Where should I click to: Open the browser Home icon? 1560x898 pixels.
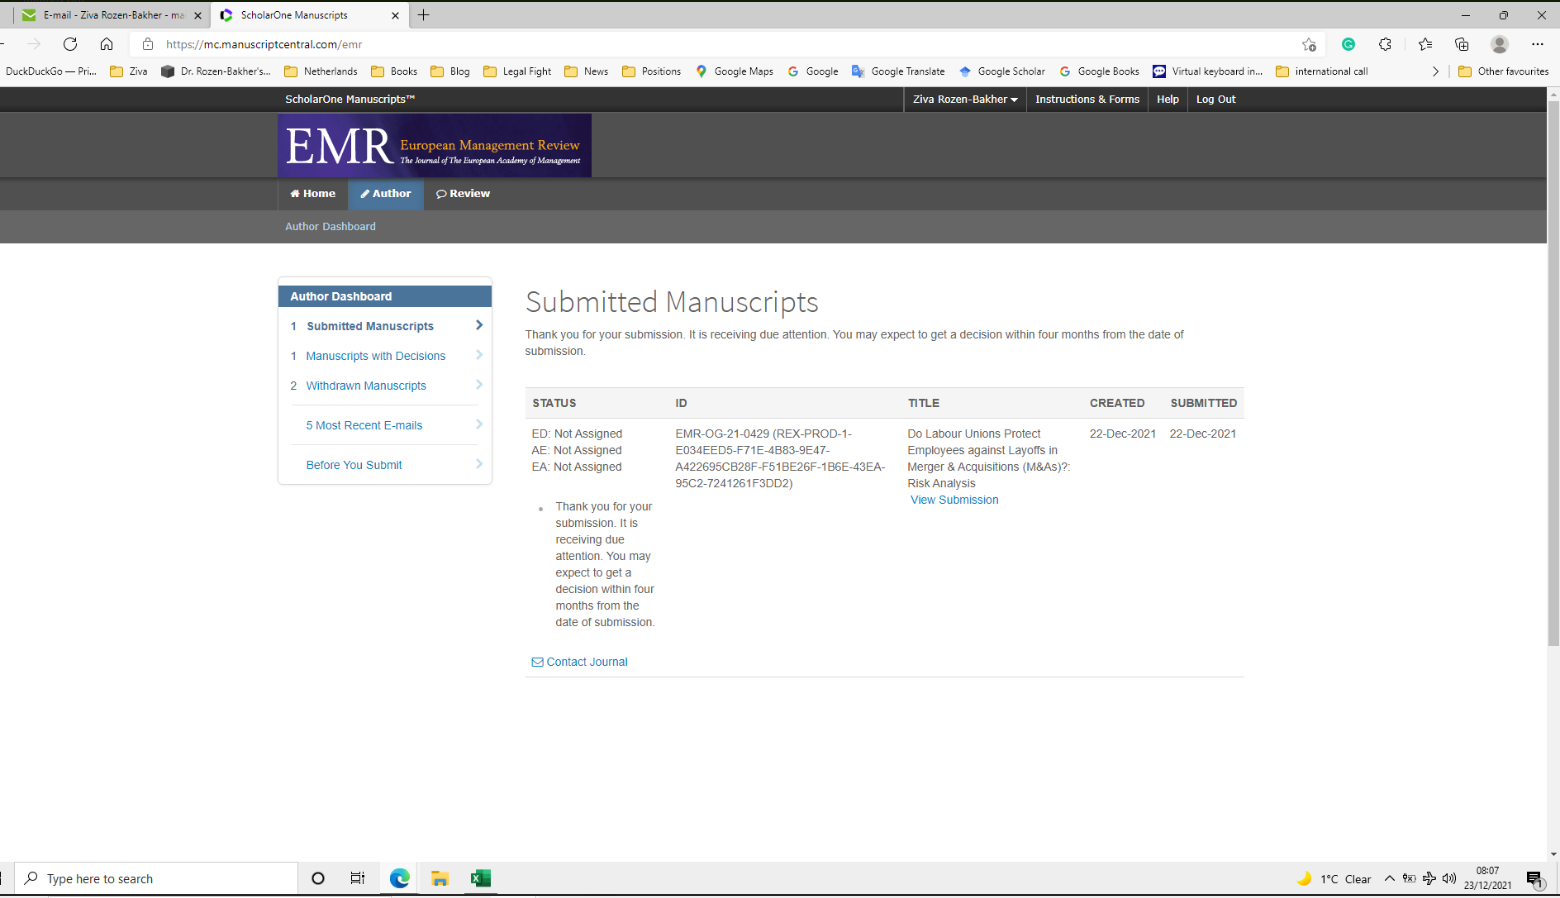(106, 44)
